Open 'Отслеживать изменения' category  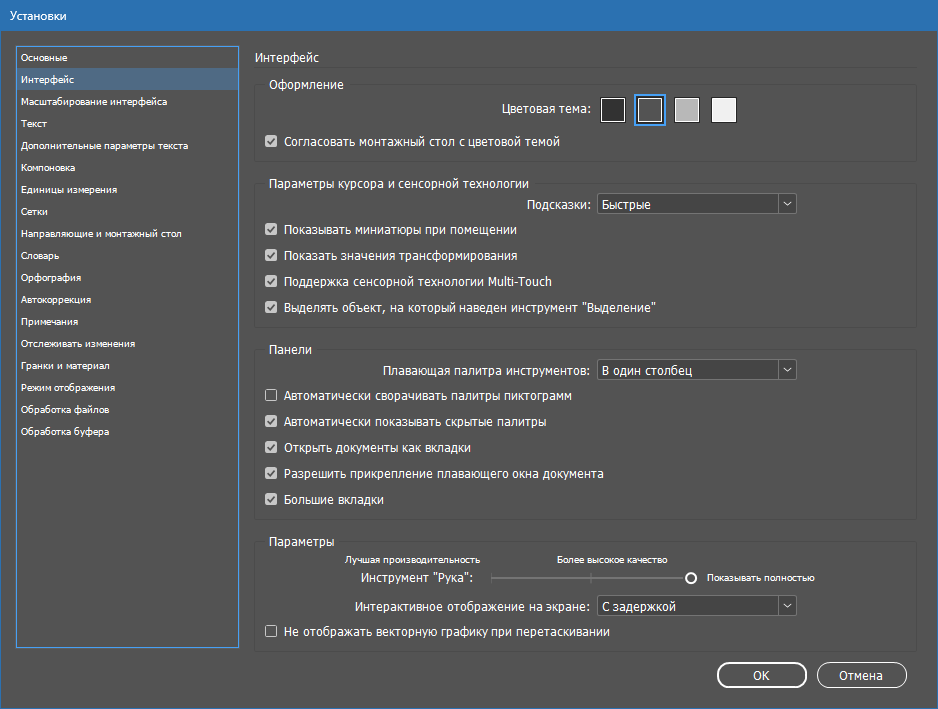(127, 343)
